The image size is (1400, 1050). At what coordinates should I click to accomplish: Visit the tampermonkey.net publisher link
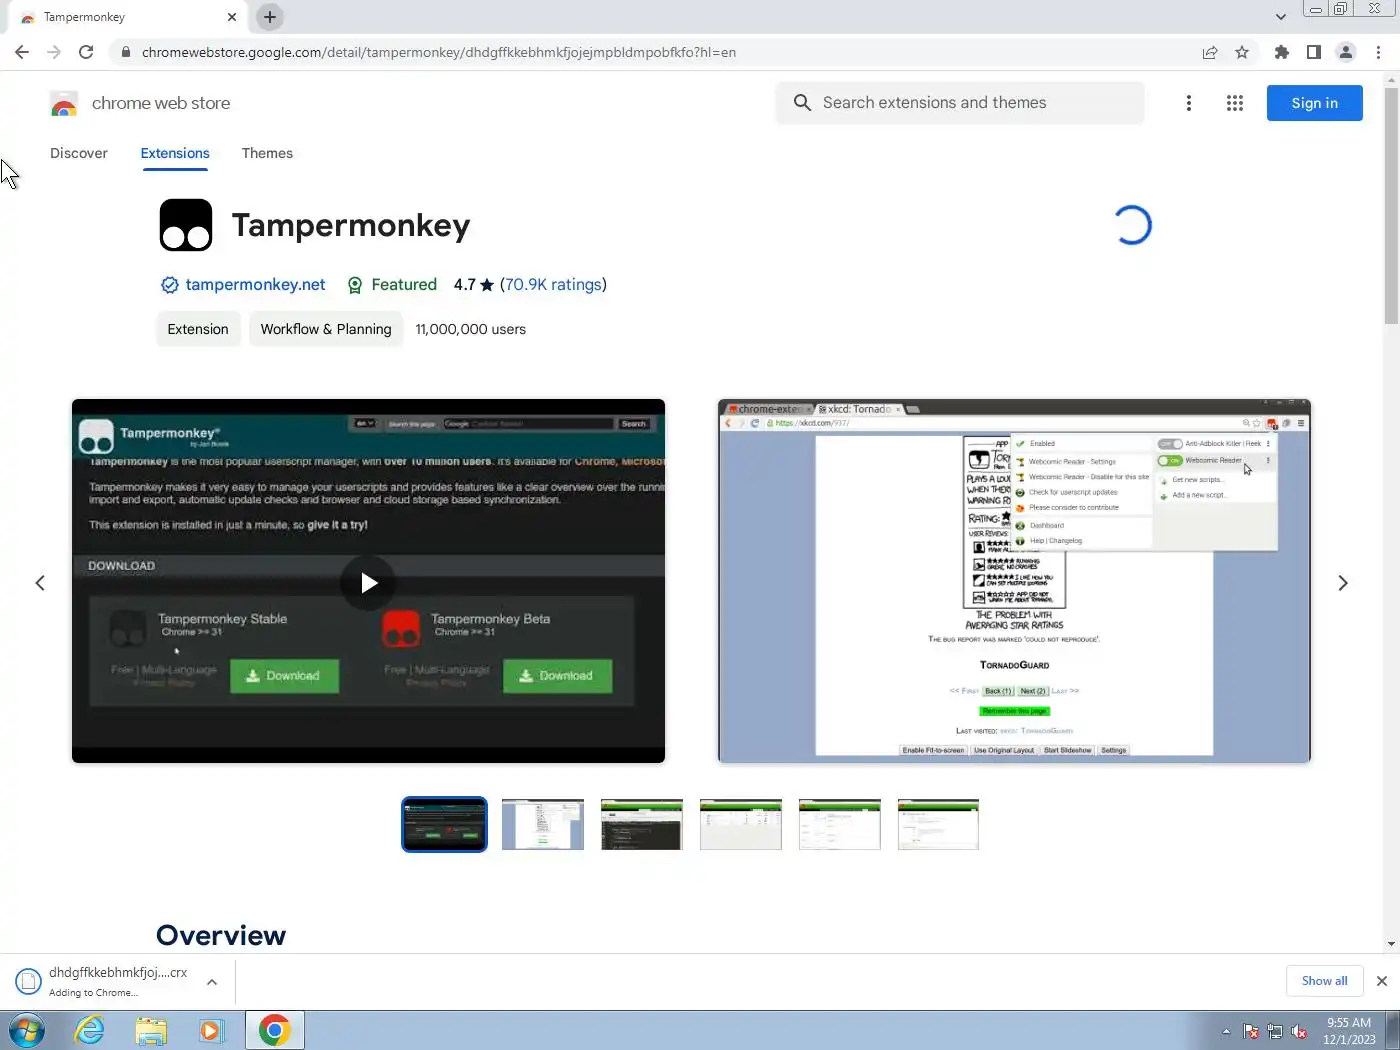[x=255, y=285]
